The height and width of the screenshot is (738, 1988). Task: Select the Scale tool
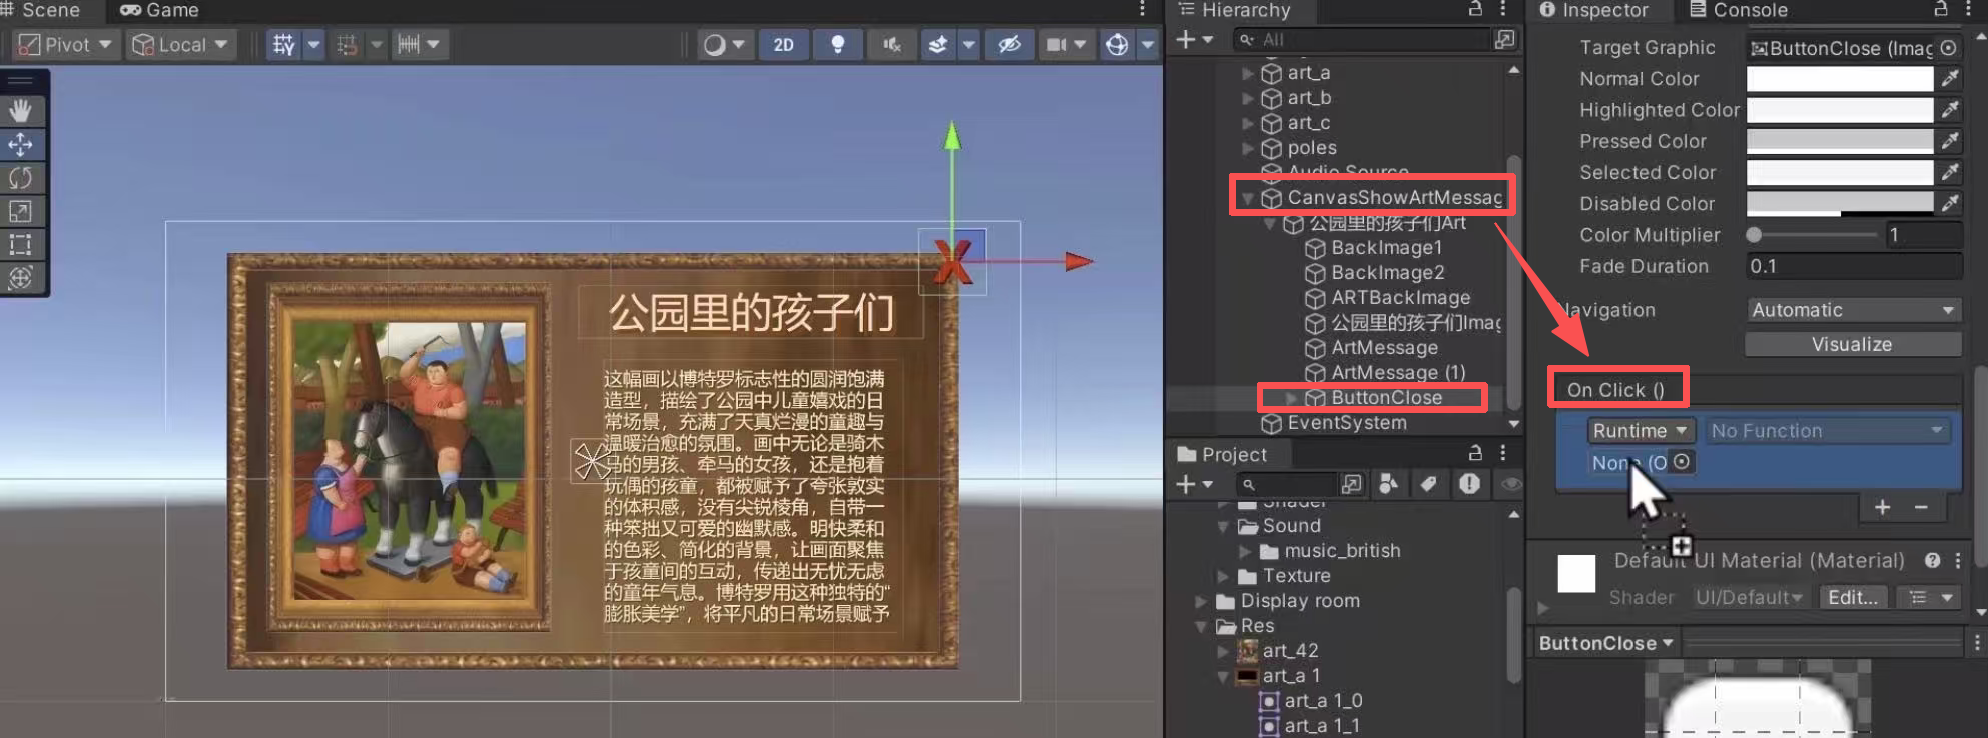click(20, 211)
